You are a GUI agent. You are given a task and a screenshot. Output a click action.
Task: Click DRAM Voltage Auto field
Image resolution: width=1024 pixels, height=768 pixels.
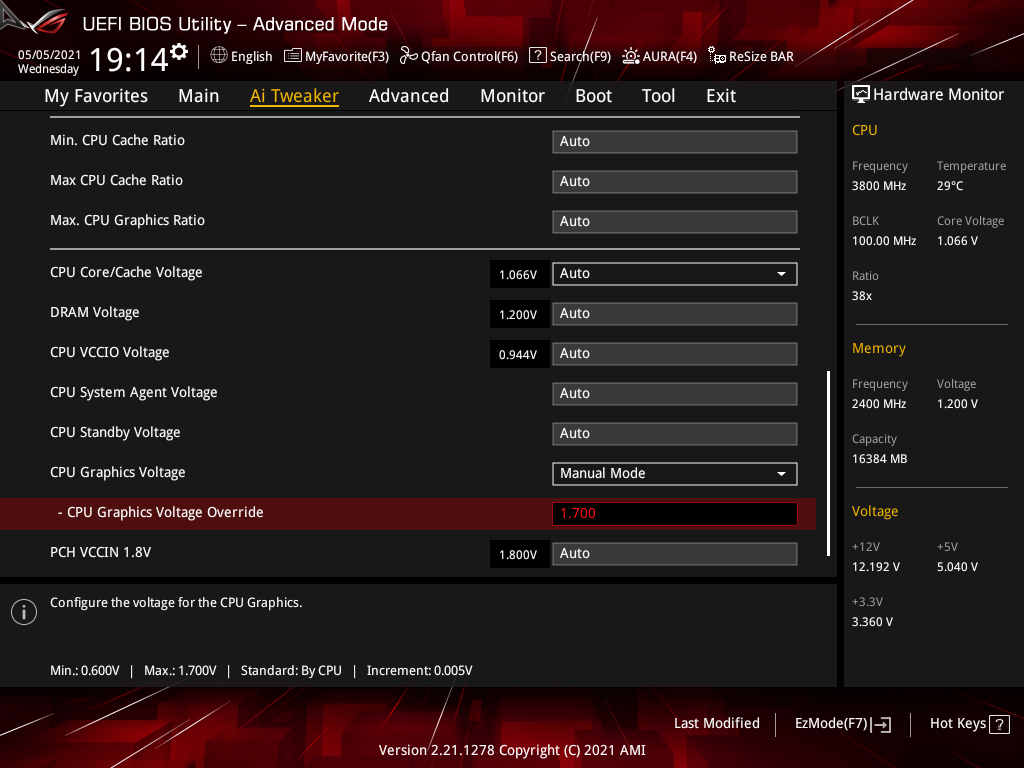click(675, 313)
